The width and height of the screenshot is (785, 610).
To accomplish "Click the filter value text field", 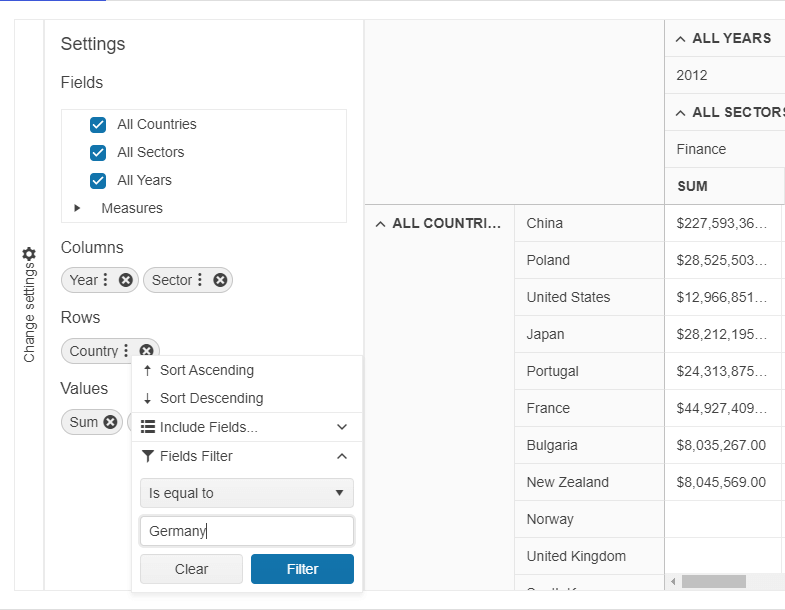I will click(247, 531).
